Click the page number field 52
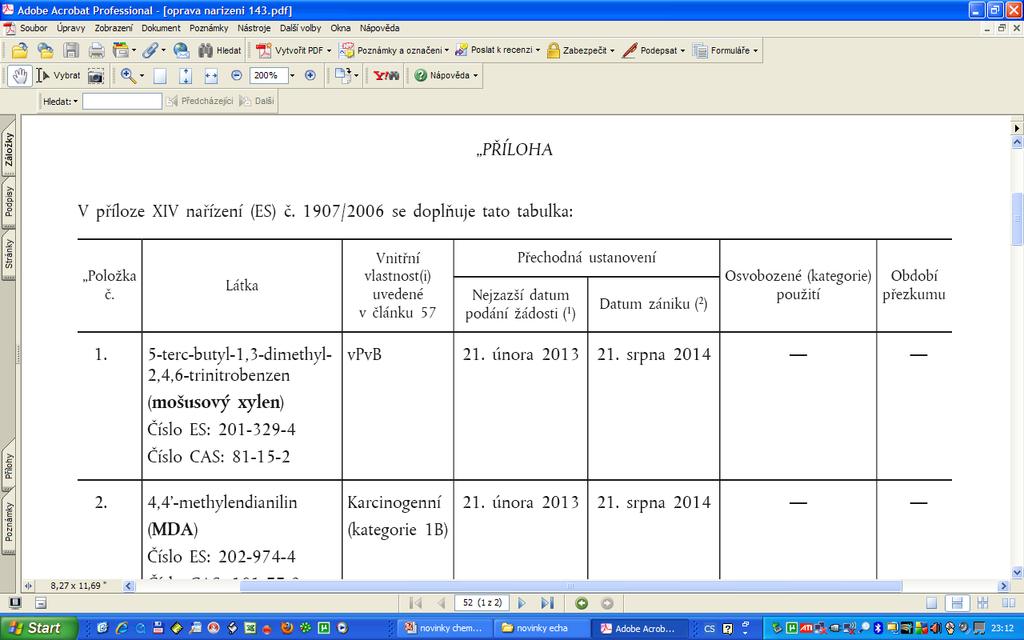This screenshot has height=640, width=1024. point(482,603)
